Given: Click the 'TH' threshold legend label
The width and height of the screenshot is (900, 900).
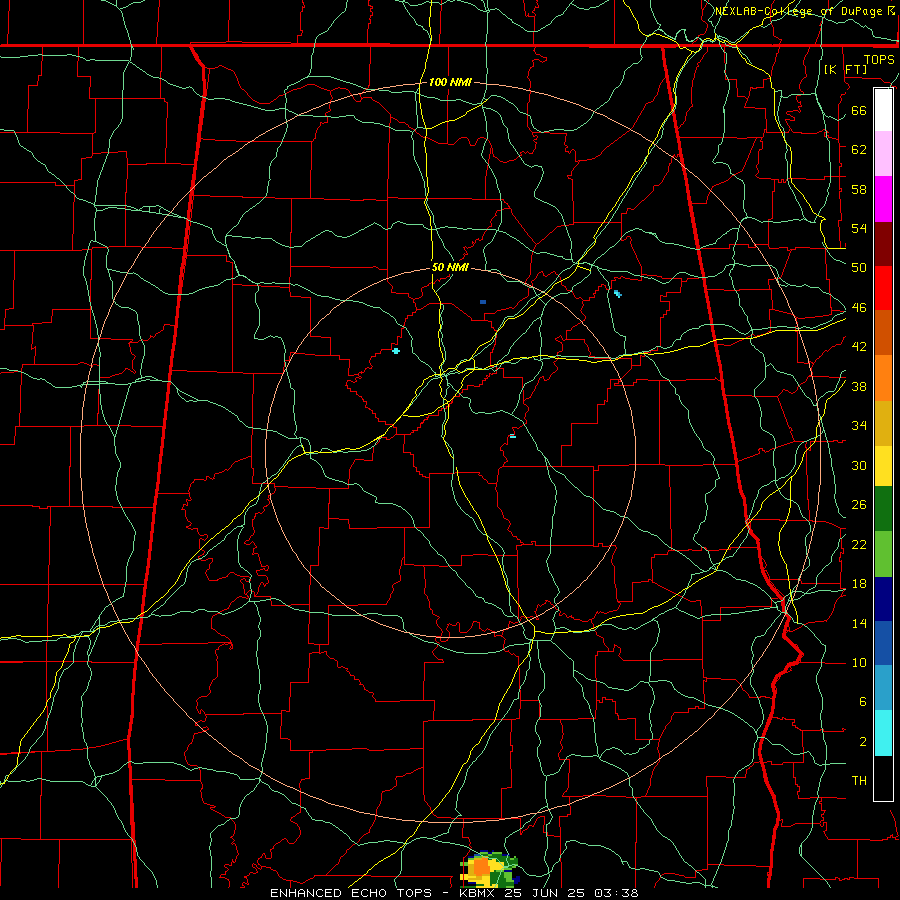Looking at the screenshot, I should 859,780.
